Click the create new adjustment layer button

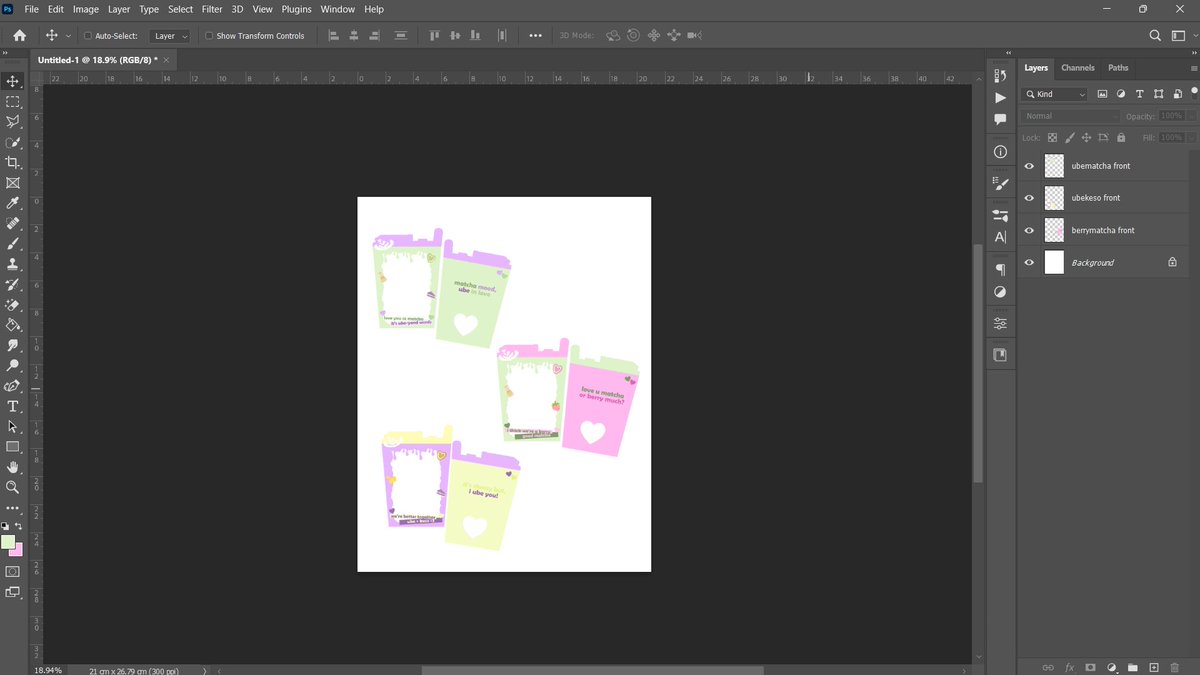coord(1111,667)
